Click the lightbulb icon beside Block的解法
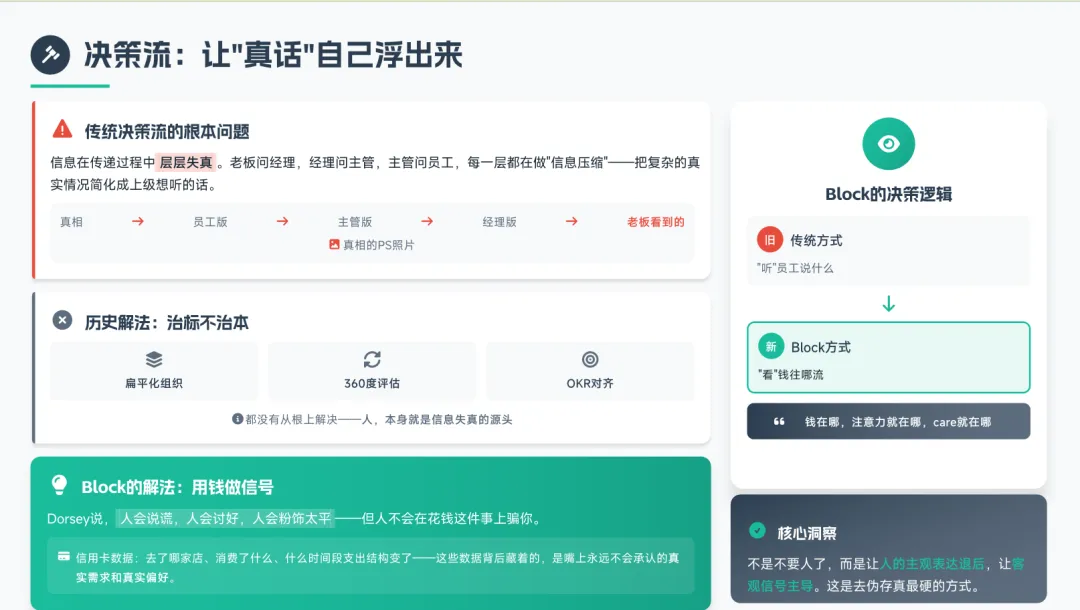1080x610 pixels. tap(59, 485)
